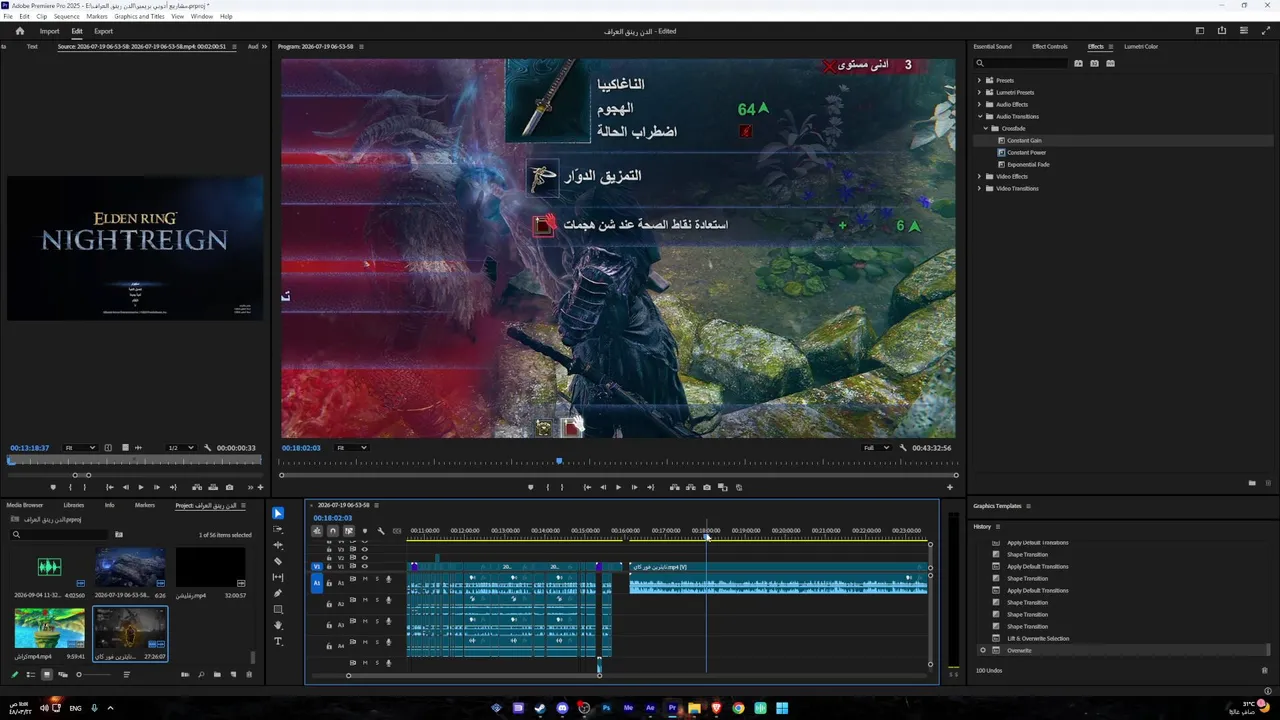Collapse the Audio Transitions folder
The height and width of the screenshot is (720, 1280).
point(979,116)
